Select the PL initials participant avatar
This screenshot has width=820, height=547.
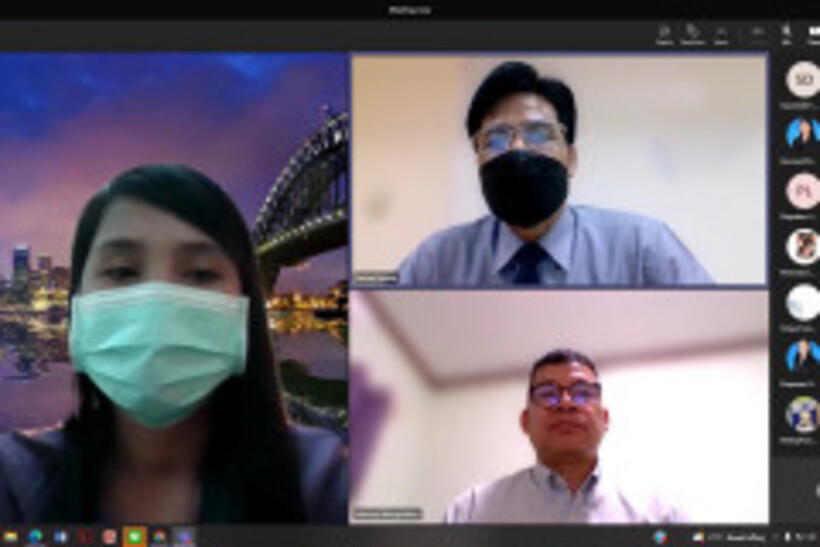[803, 191]
